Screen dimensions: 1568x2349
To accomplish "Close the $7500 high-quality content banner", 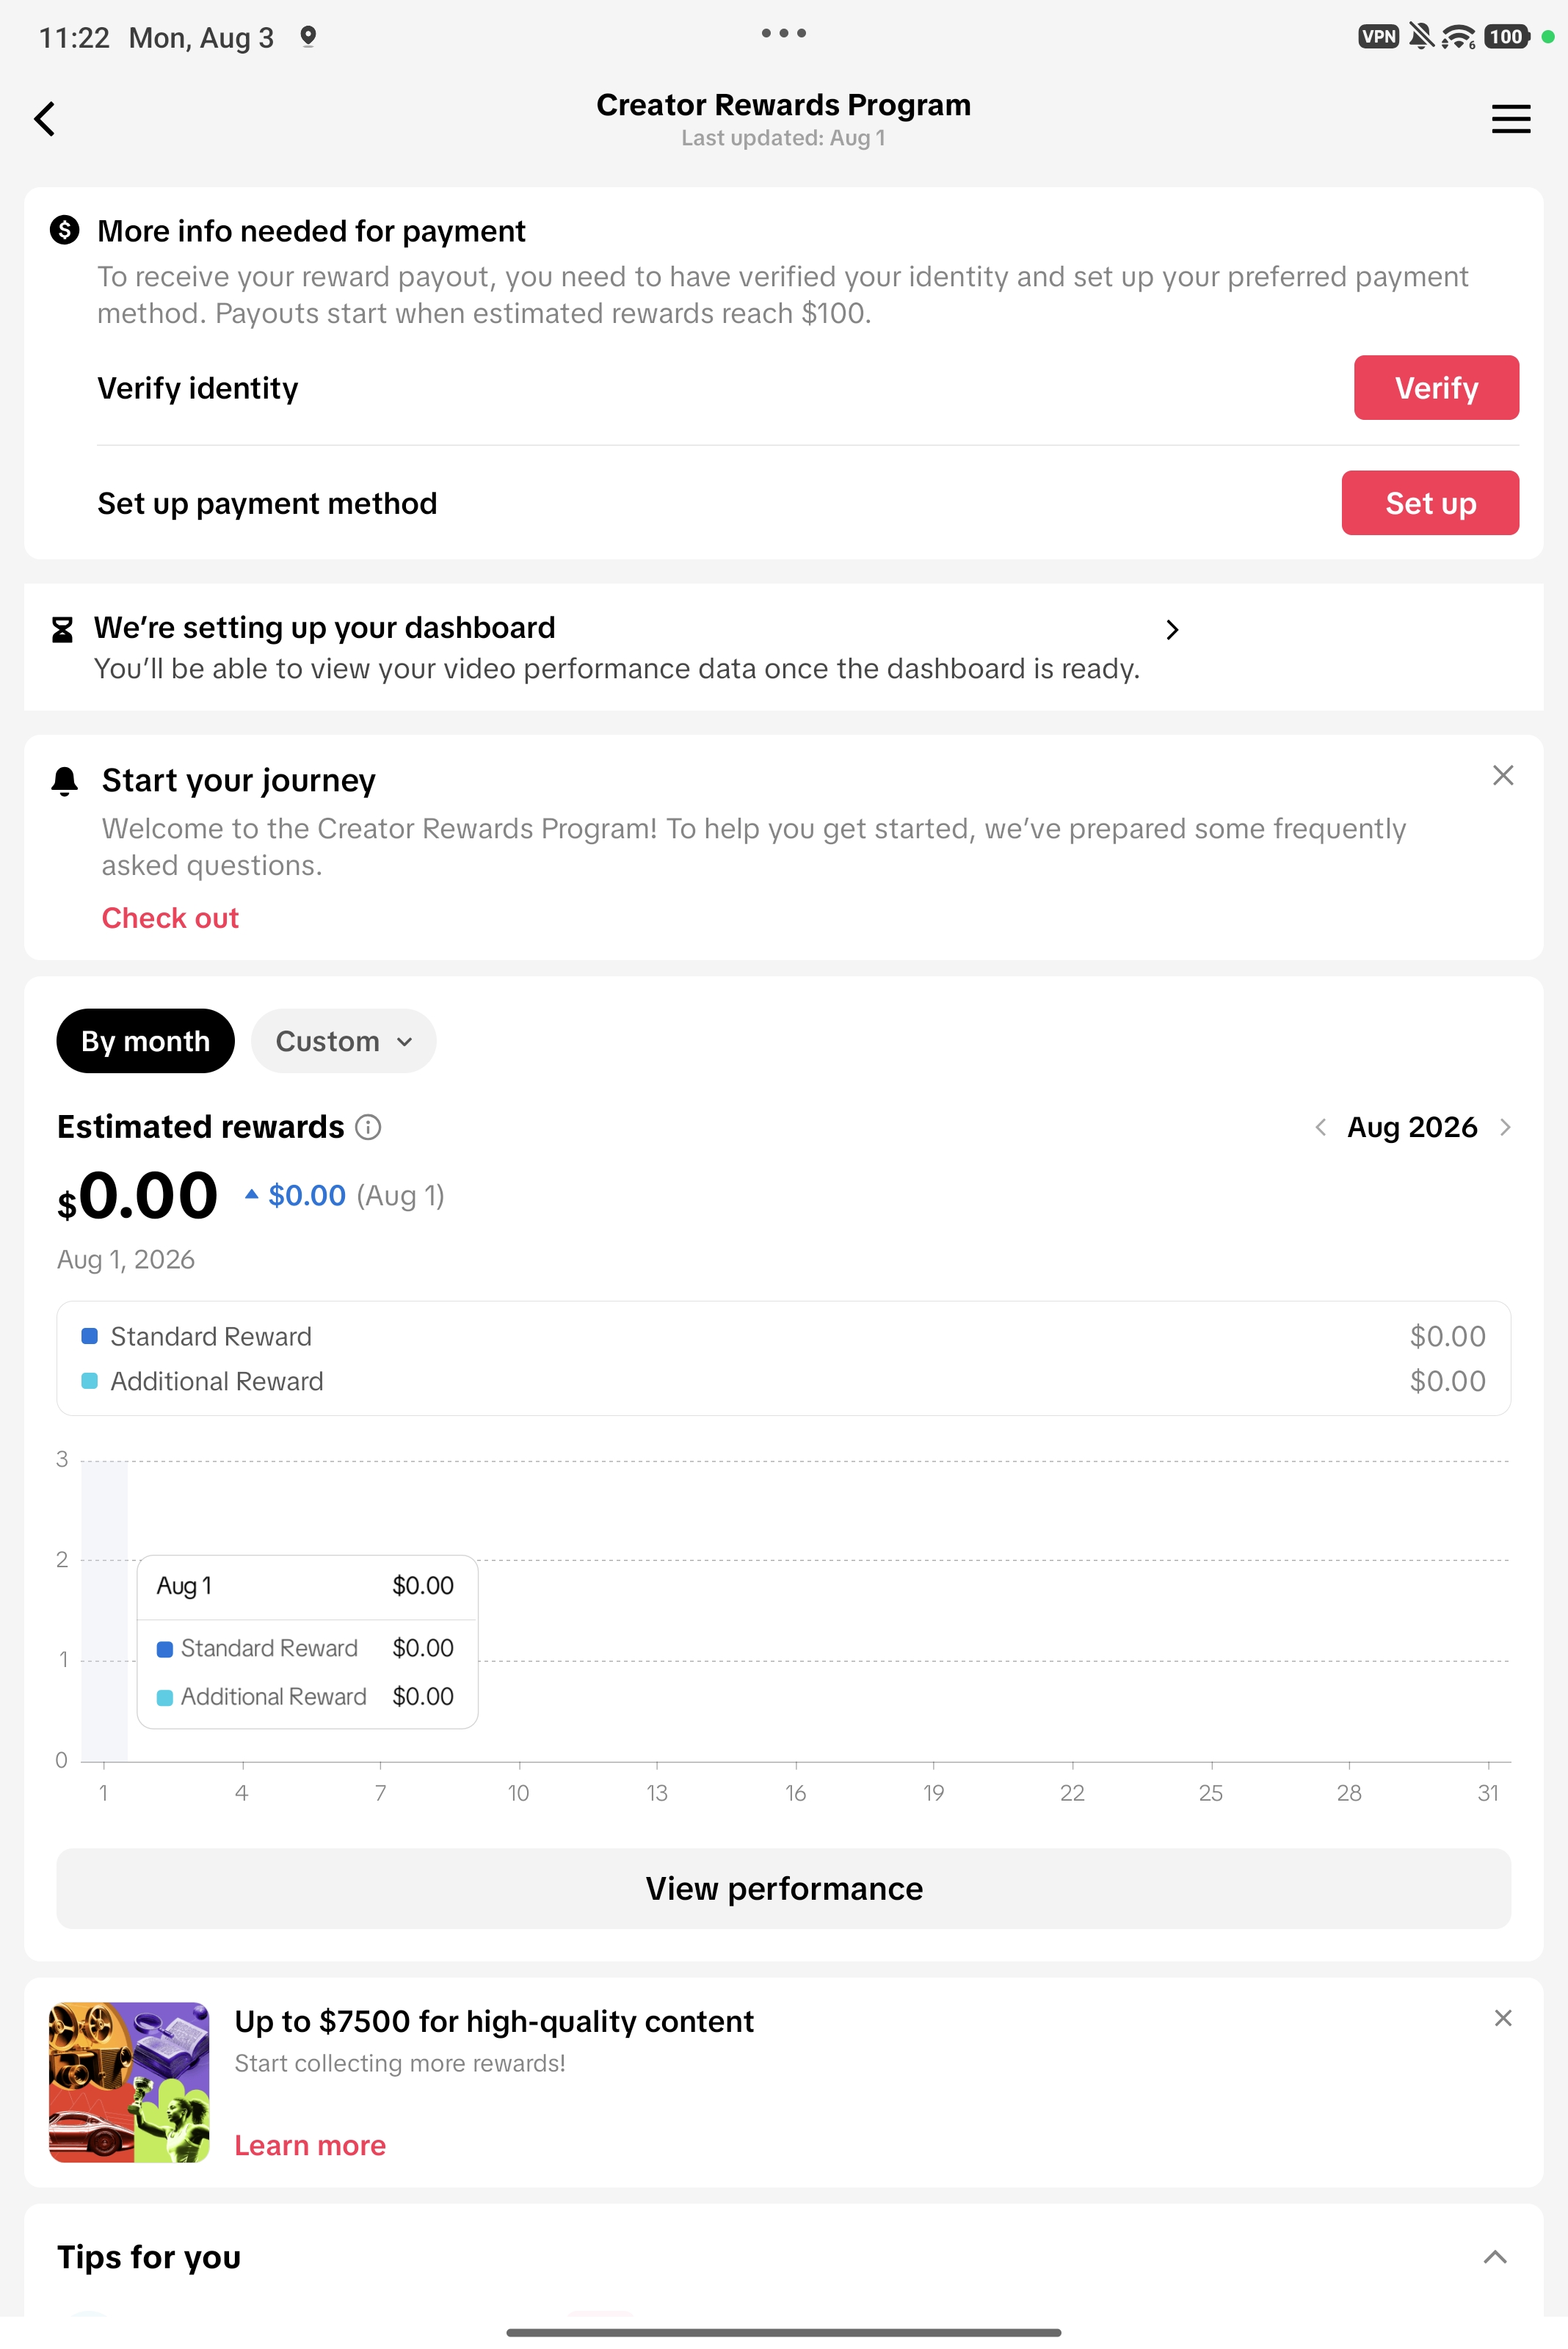I will click(x=1502, y=2018).
